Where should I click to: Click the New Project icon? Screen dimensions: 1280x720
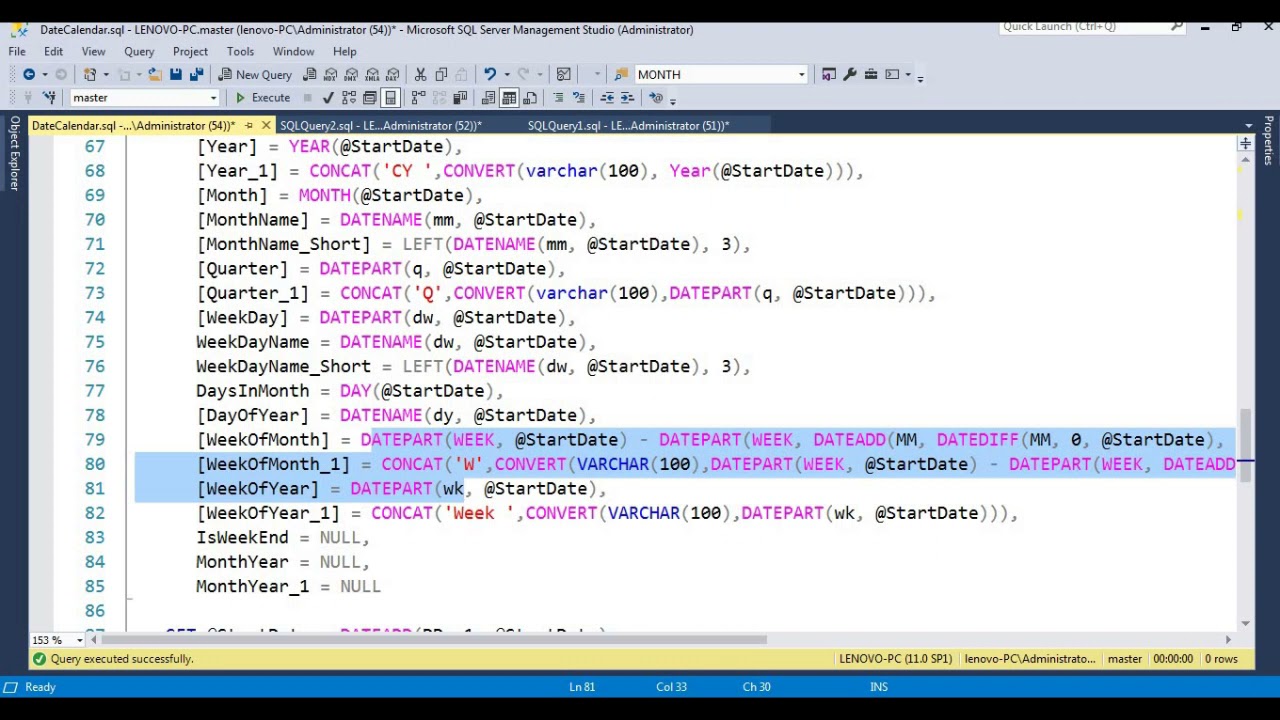[x=90, y=74]
